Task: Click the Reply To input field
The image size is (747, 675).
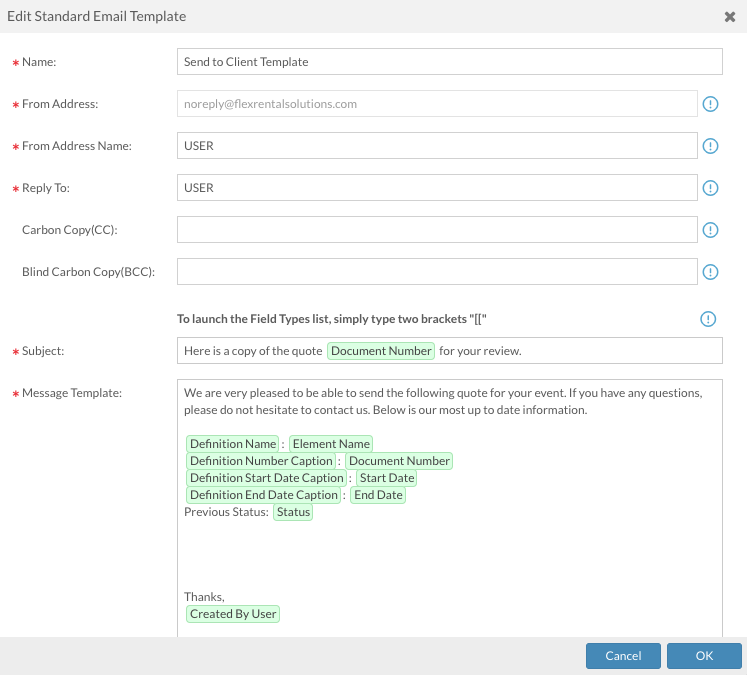Action: click(437, 187)
